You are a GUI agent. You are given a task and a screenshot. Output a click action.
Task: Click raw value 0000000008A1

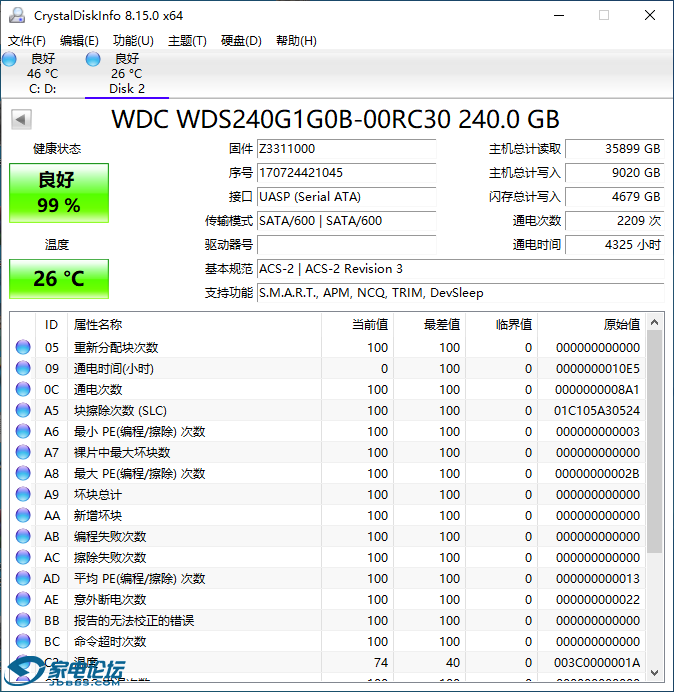click(598, 389)
